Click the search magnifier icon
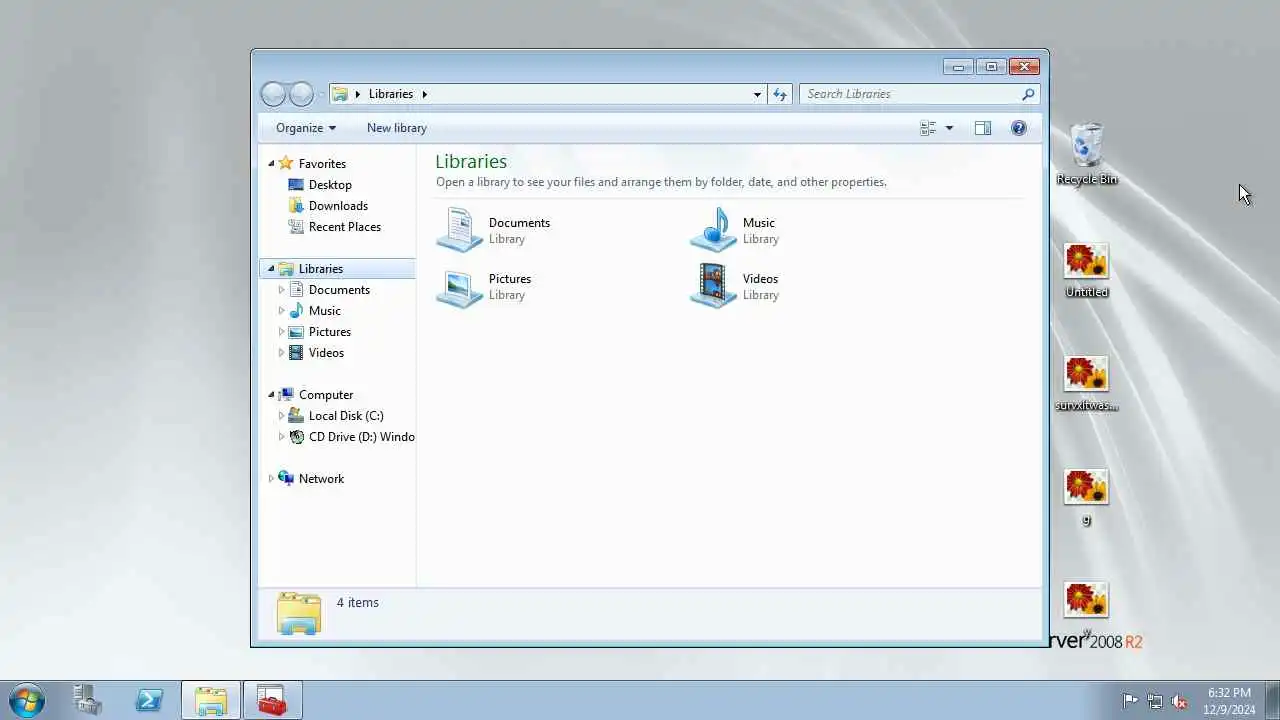Viewport: 1280px width, 720px height. click(1028, 94)
